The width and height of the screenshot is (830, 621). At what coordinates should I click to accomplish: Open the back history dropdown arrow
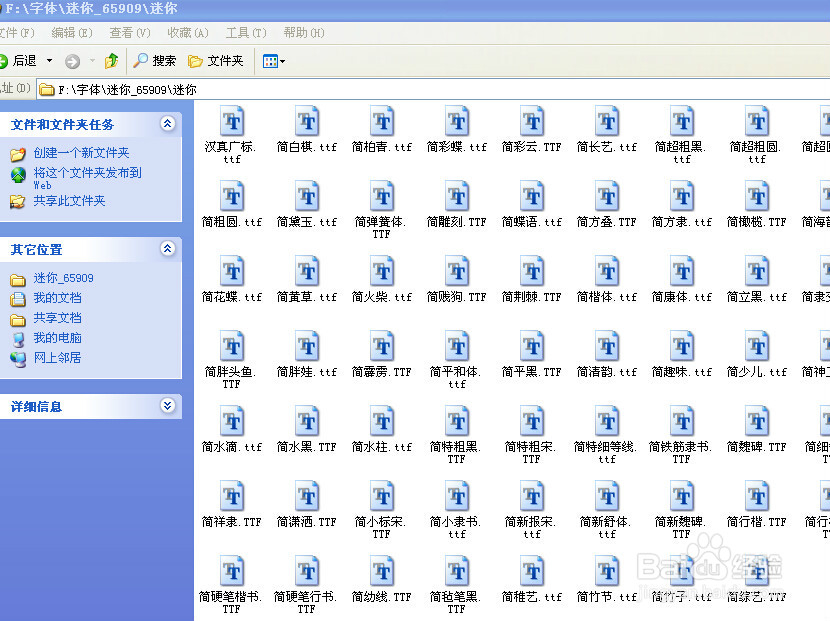50,61
